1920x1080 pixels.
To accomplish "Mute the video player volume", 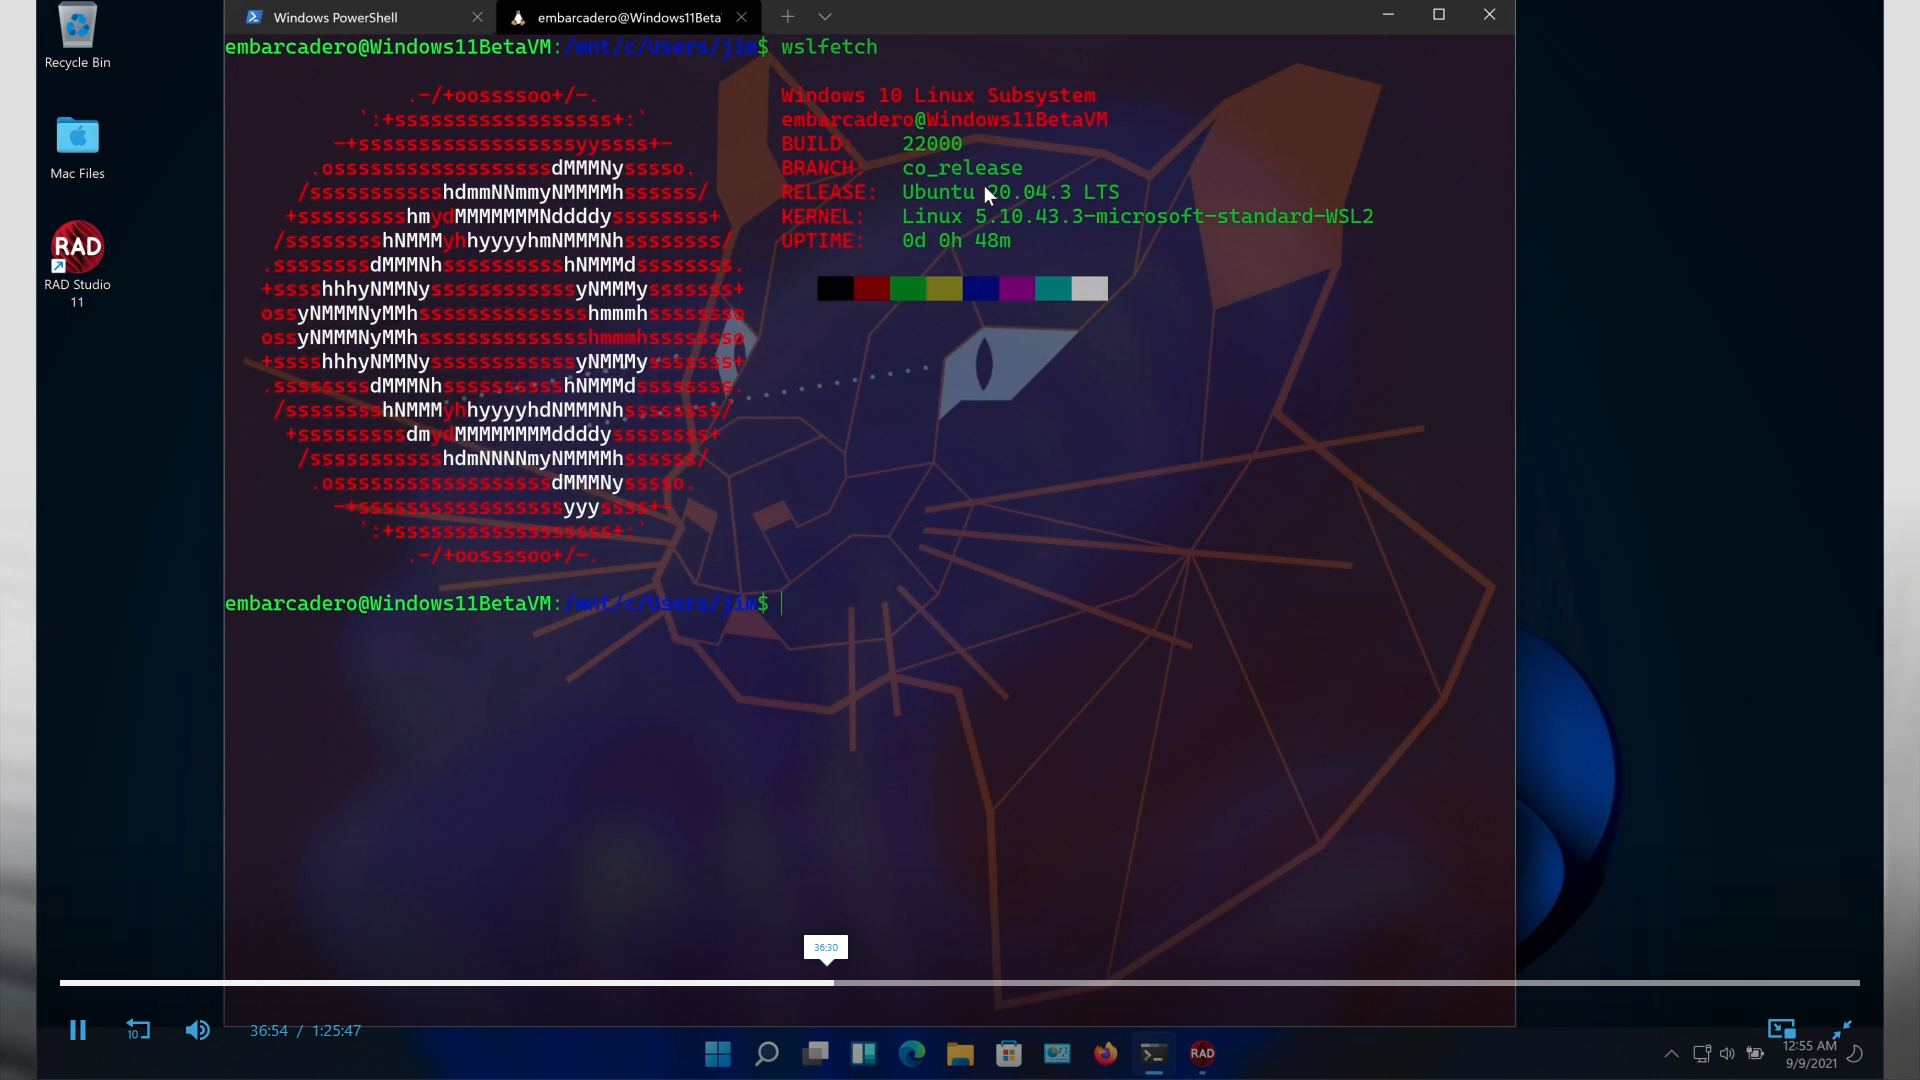I will 197,1030.
